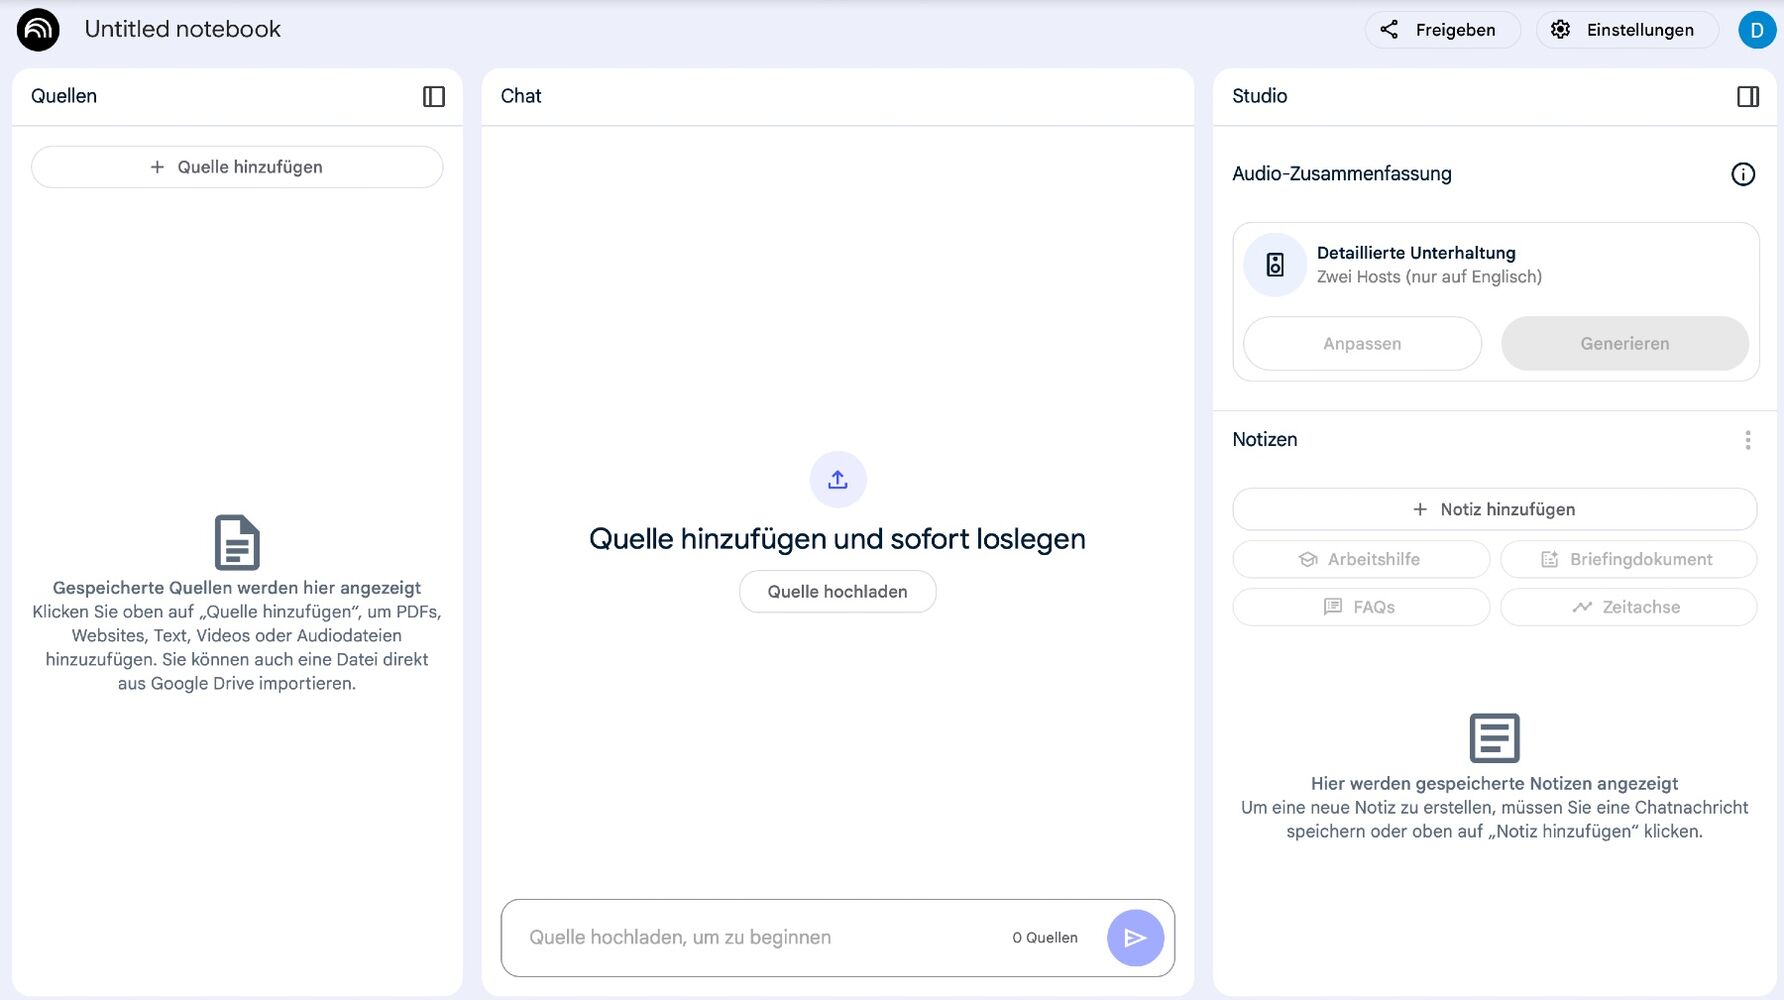Open Einstellungen settings menu
This screenshot has height=1000, width=1784.
1626,30
